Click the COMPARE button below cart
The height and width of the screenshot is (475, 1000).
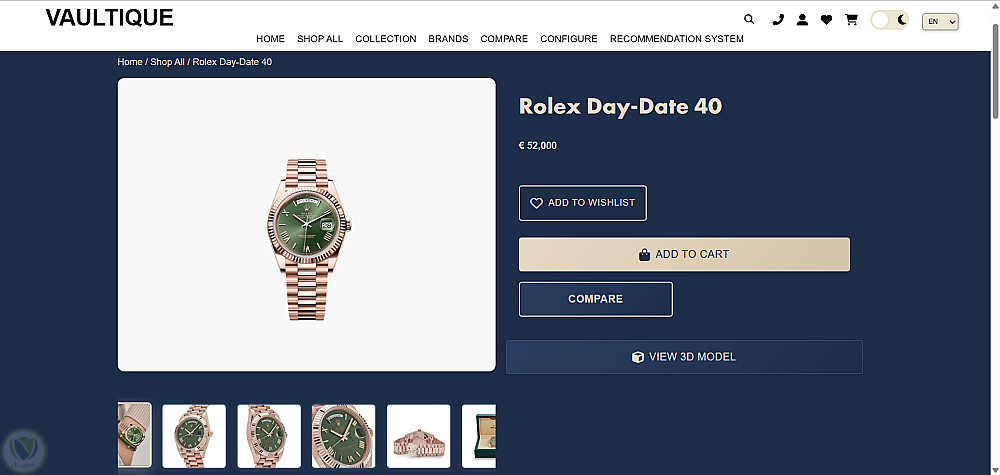(x=595, y=299)
